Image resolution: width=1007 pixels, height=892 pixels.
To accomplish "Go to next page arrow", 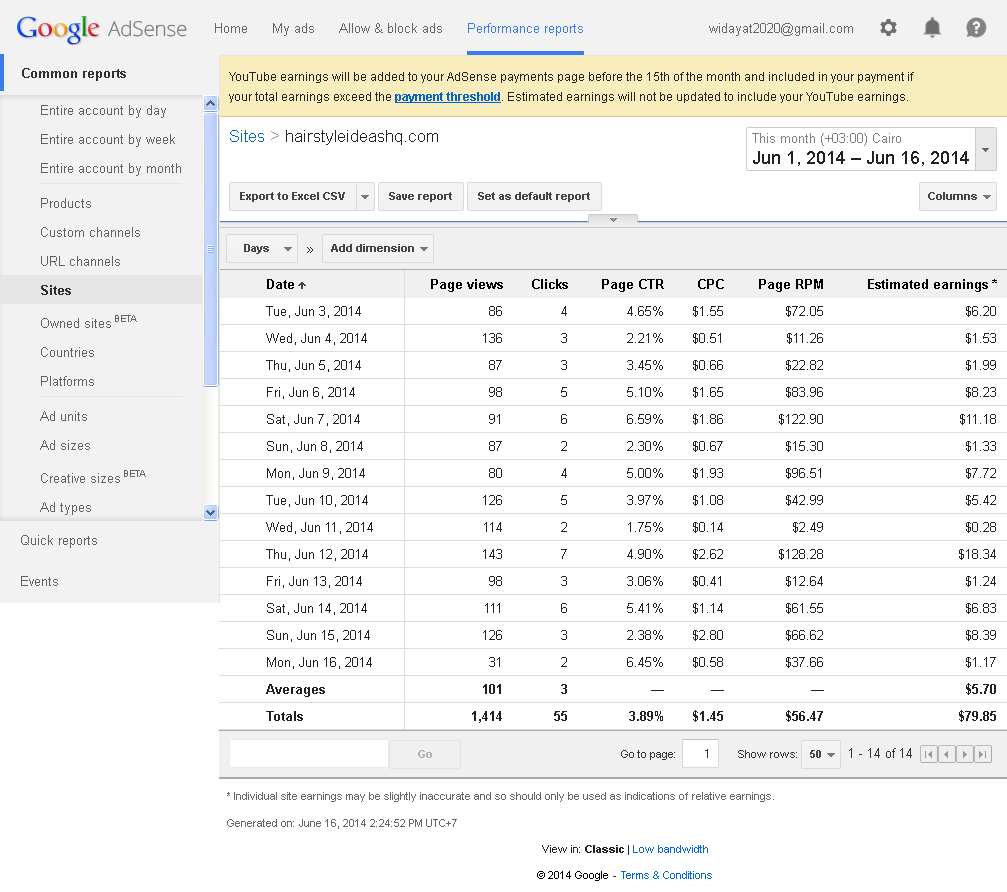I will pos(965,755).
